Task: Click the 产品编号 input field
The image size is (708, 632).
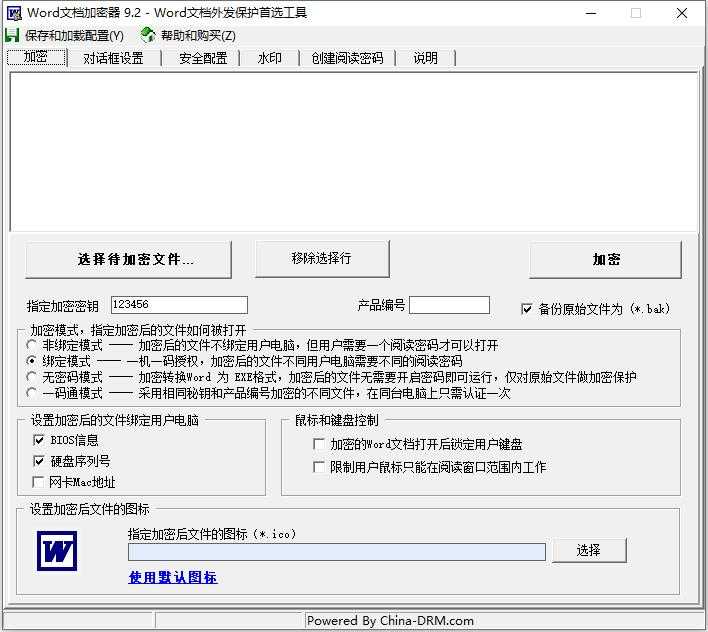Action: point(449,305)
